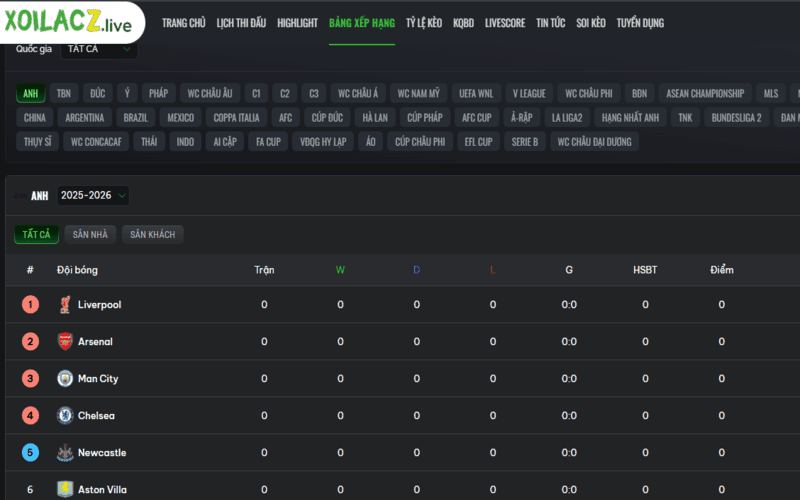Select HẠNG NHẤT ANH button
The image size is (800, 500).
pos(630,118)
